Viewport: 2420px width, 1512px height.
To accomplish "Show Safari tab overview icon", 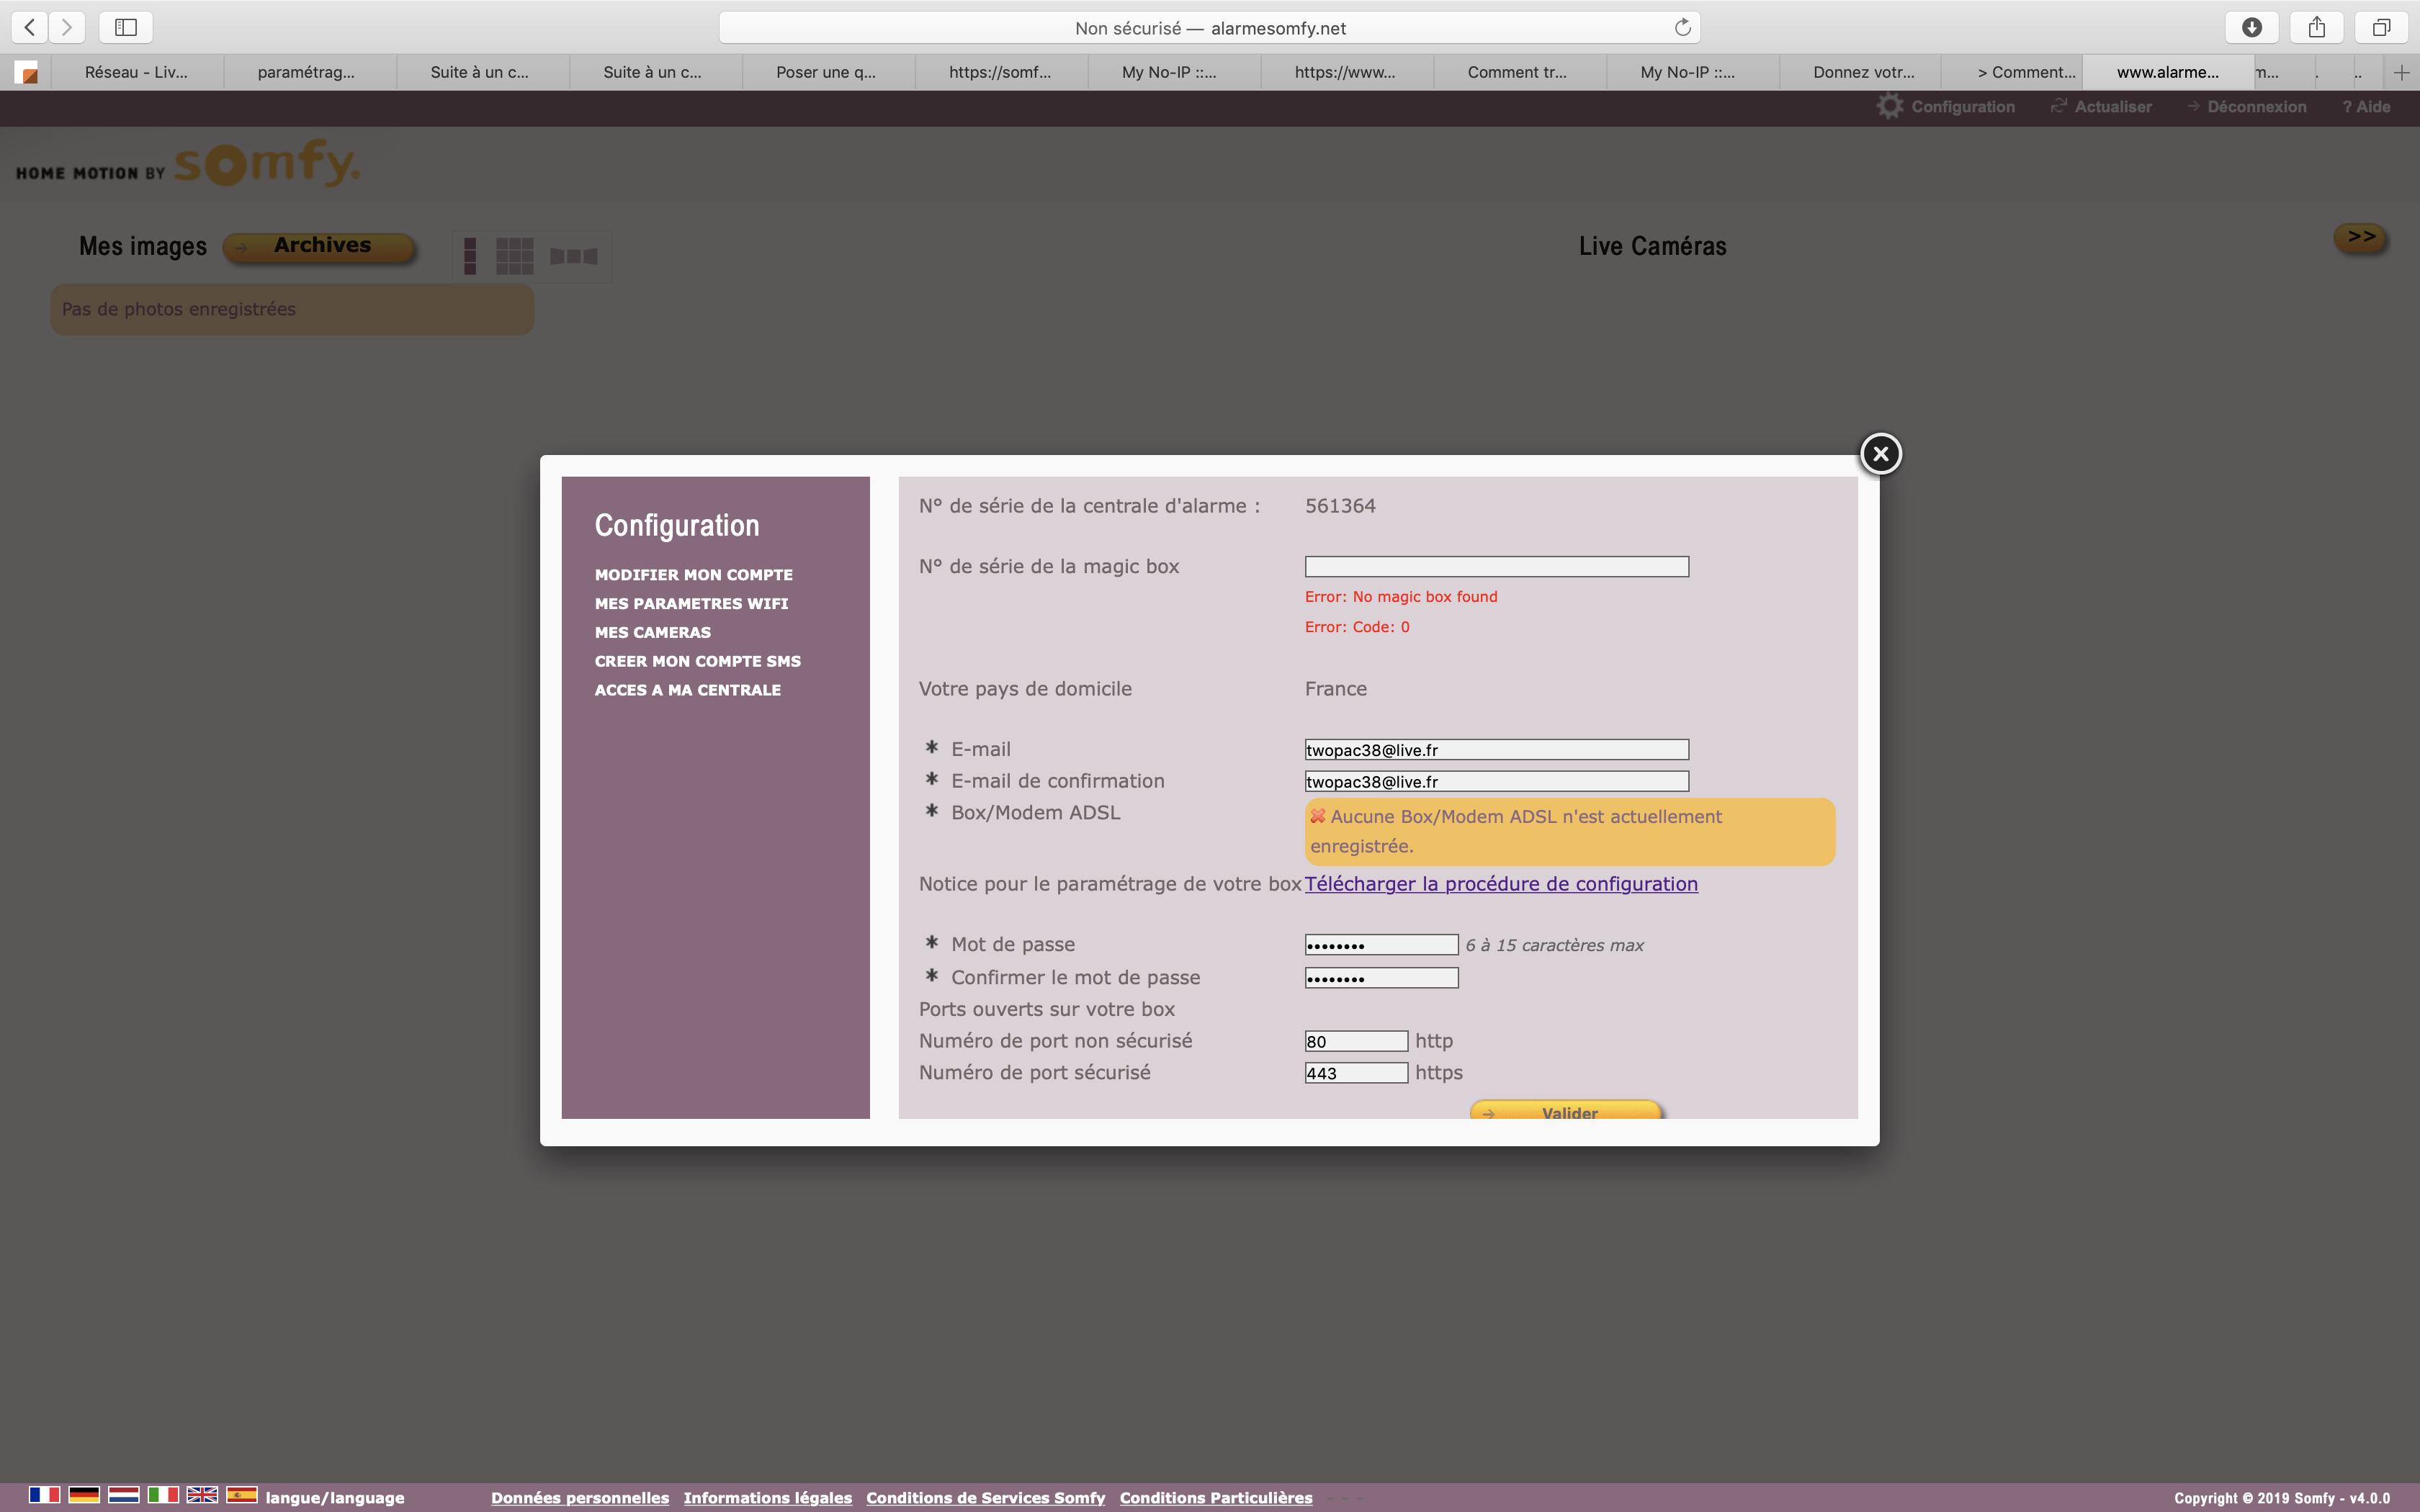I will coord(2381,28).
